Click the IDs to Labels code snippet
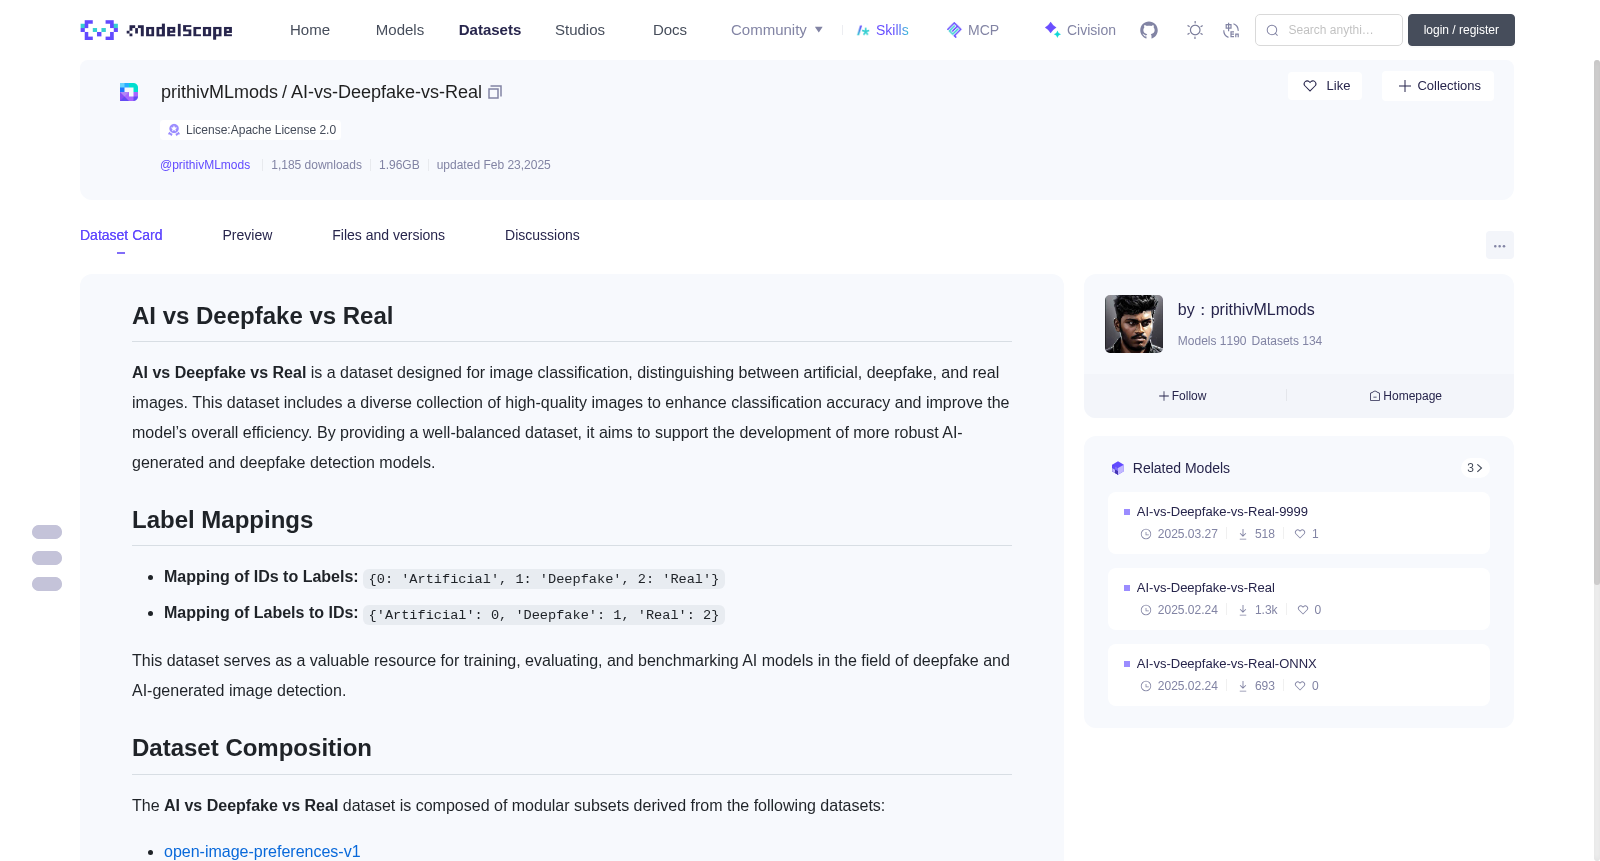This screenshot has width=1600, height=861. point(544,579)
